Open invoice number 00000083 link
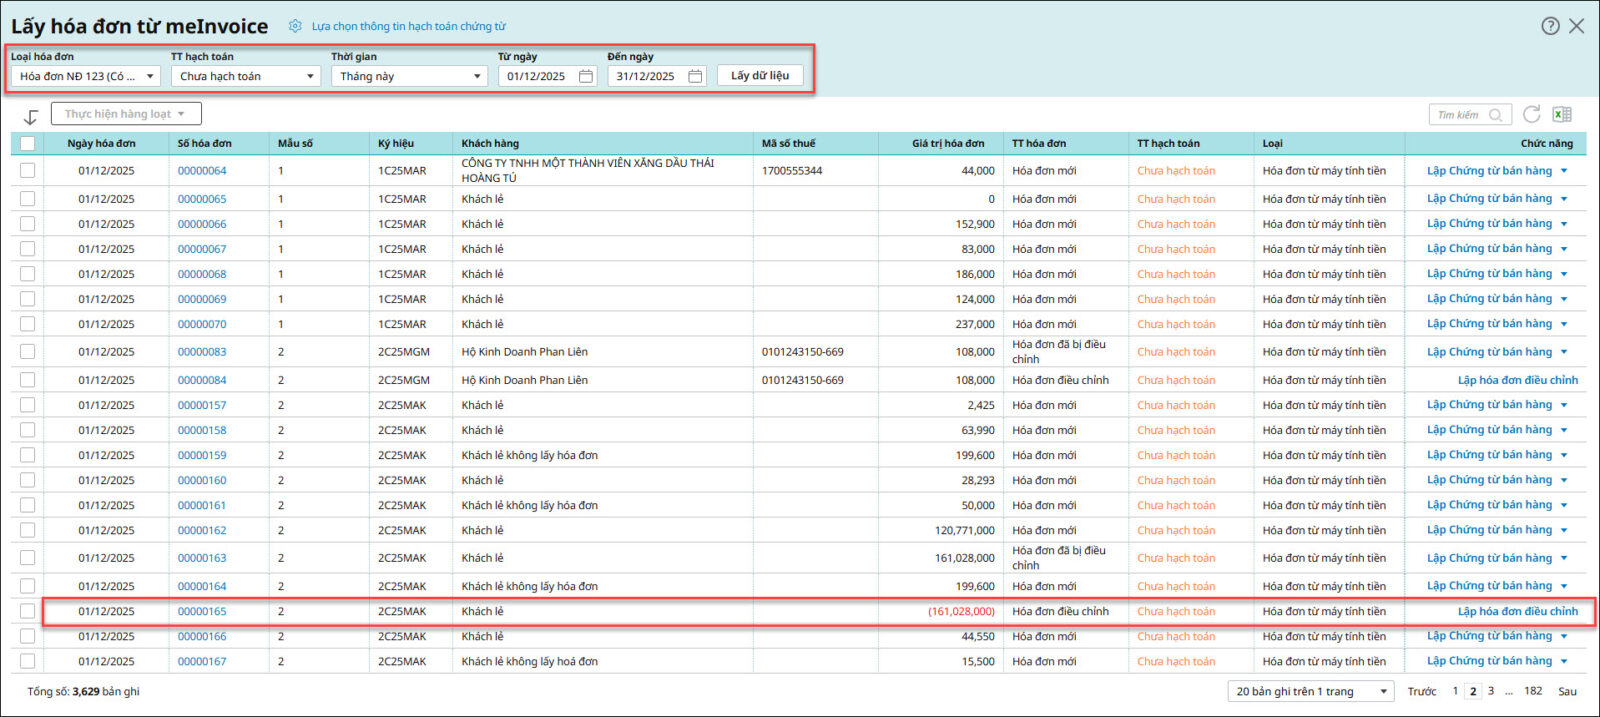The height and width of the screenshot is (717, 1600). [x=202, y=352]
